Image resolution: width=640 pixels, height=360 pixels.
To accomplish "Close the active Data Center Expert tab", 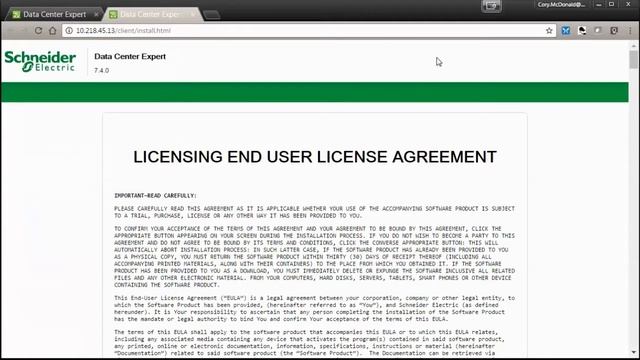I will (193, 14).
